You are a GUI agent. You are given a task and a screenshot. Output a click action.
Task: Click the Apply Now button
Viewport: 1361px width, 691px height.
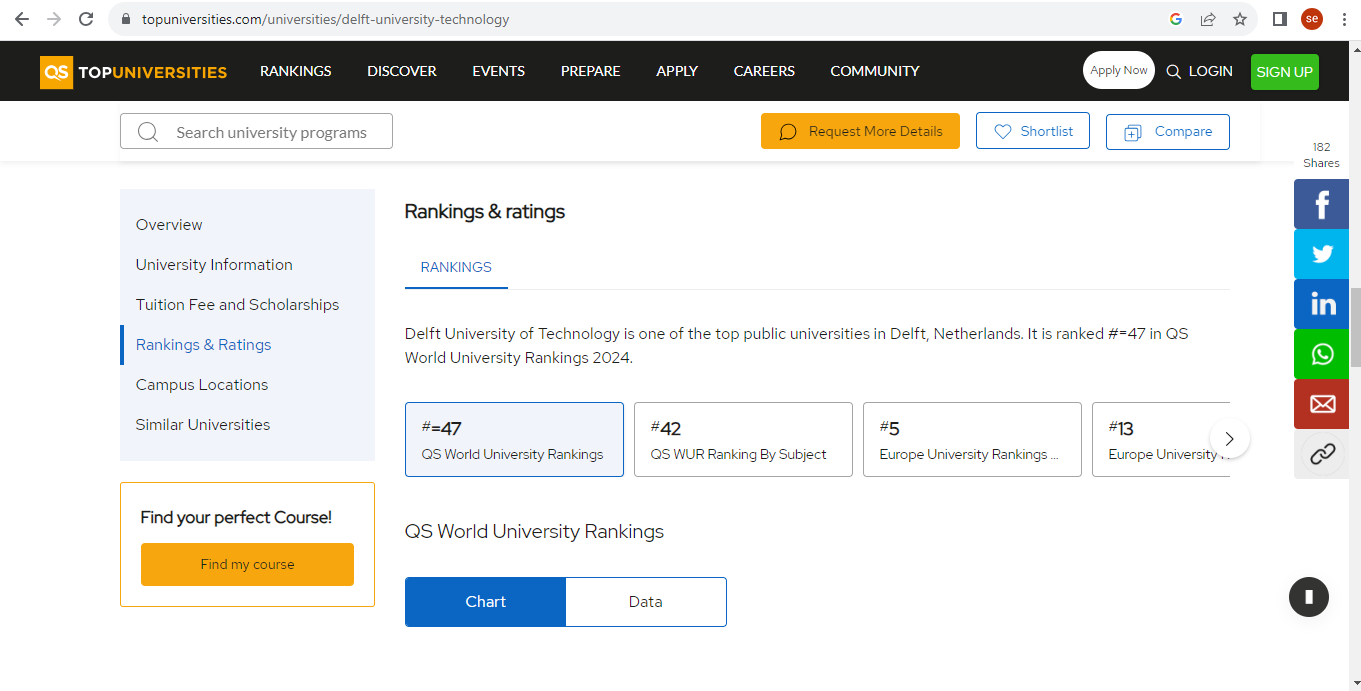point(1119,71)
